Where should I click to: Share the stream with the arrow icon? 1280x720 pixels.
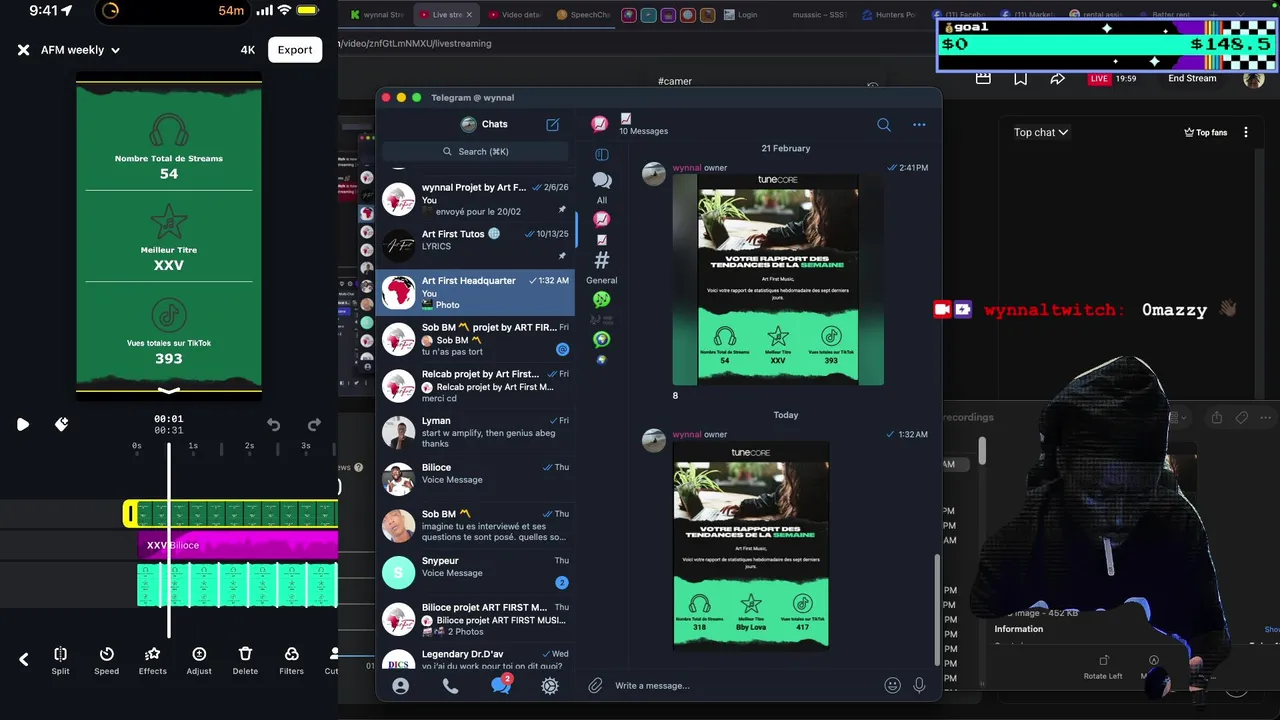[x=1058, y=79]
